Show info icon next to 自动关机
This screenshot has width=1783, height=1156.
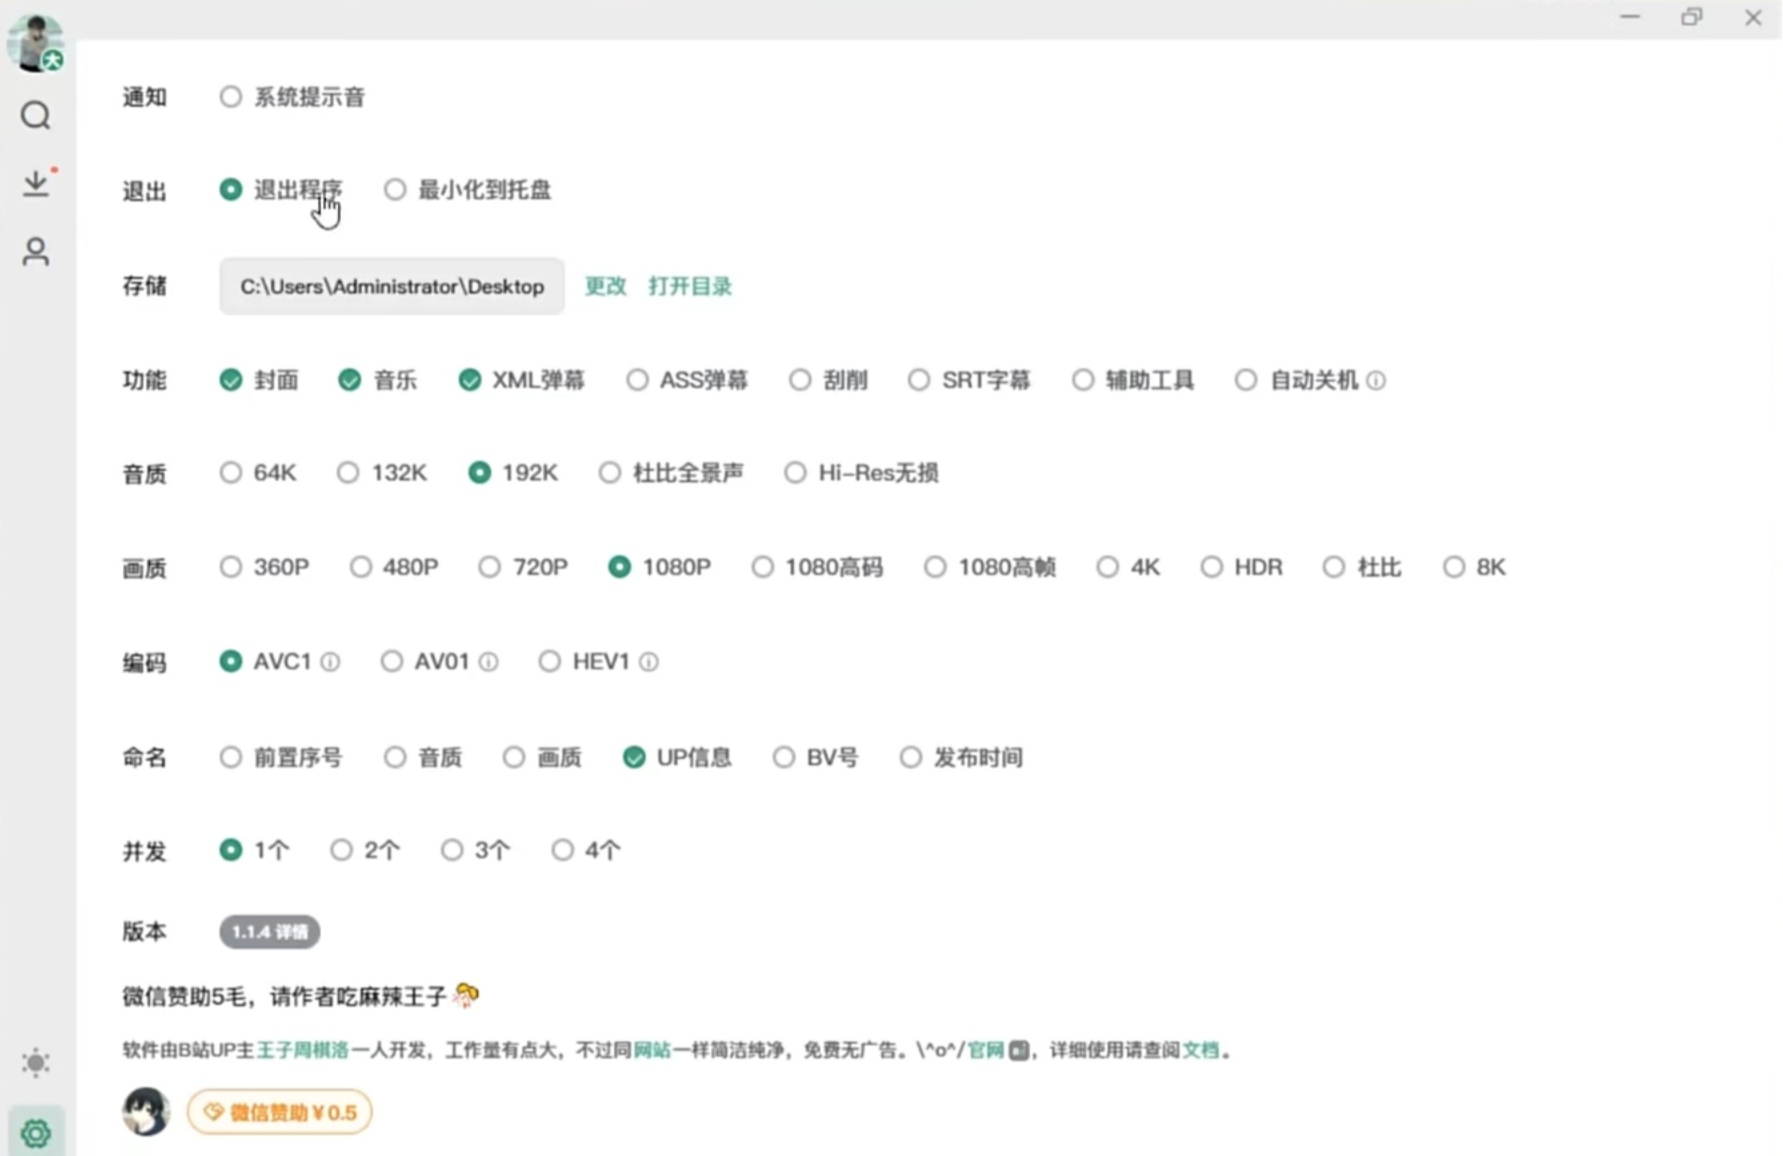(1376, 381)
